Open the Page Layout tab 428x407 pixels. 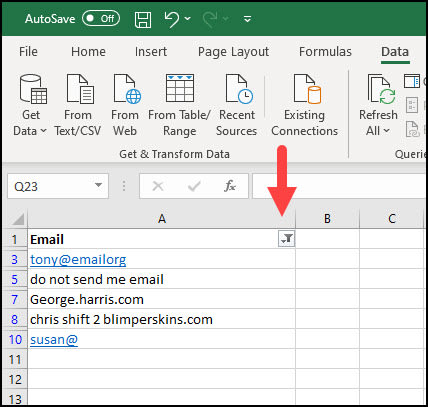click(233, 52)
